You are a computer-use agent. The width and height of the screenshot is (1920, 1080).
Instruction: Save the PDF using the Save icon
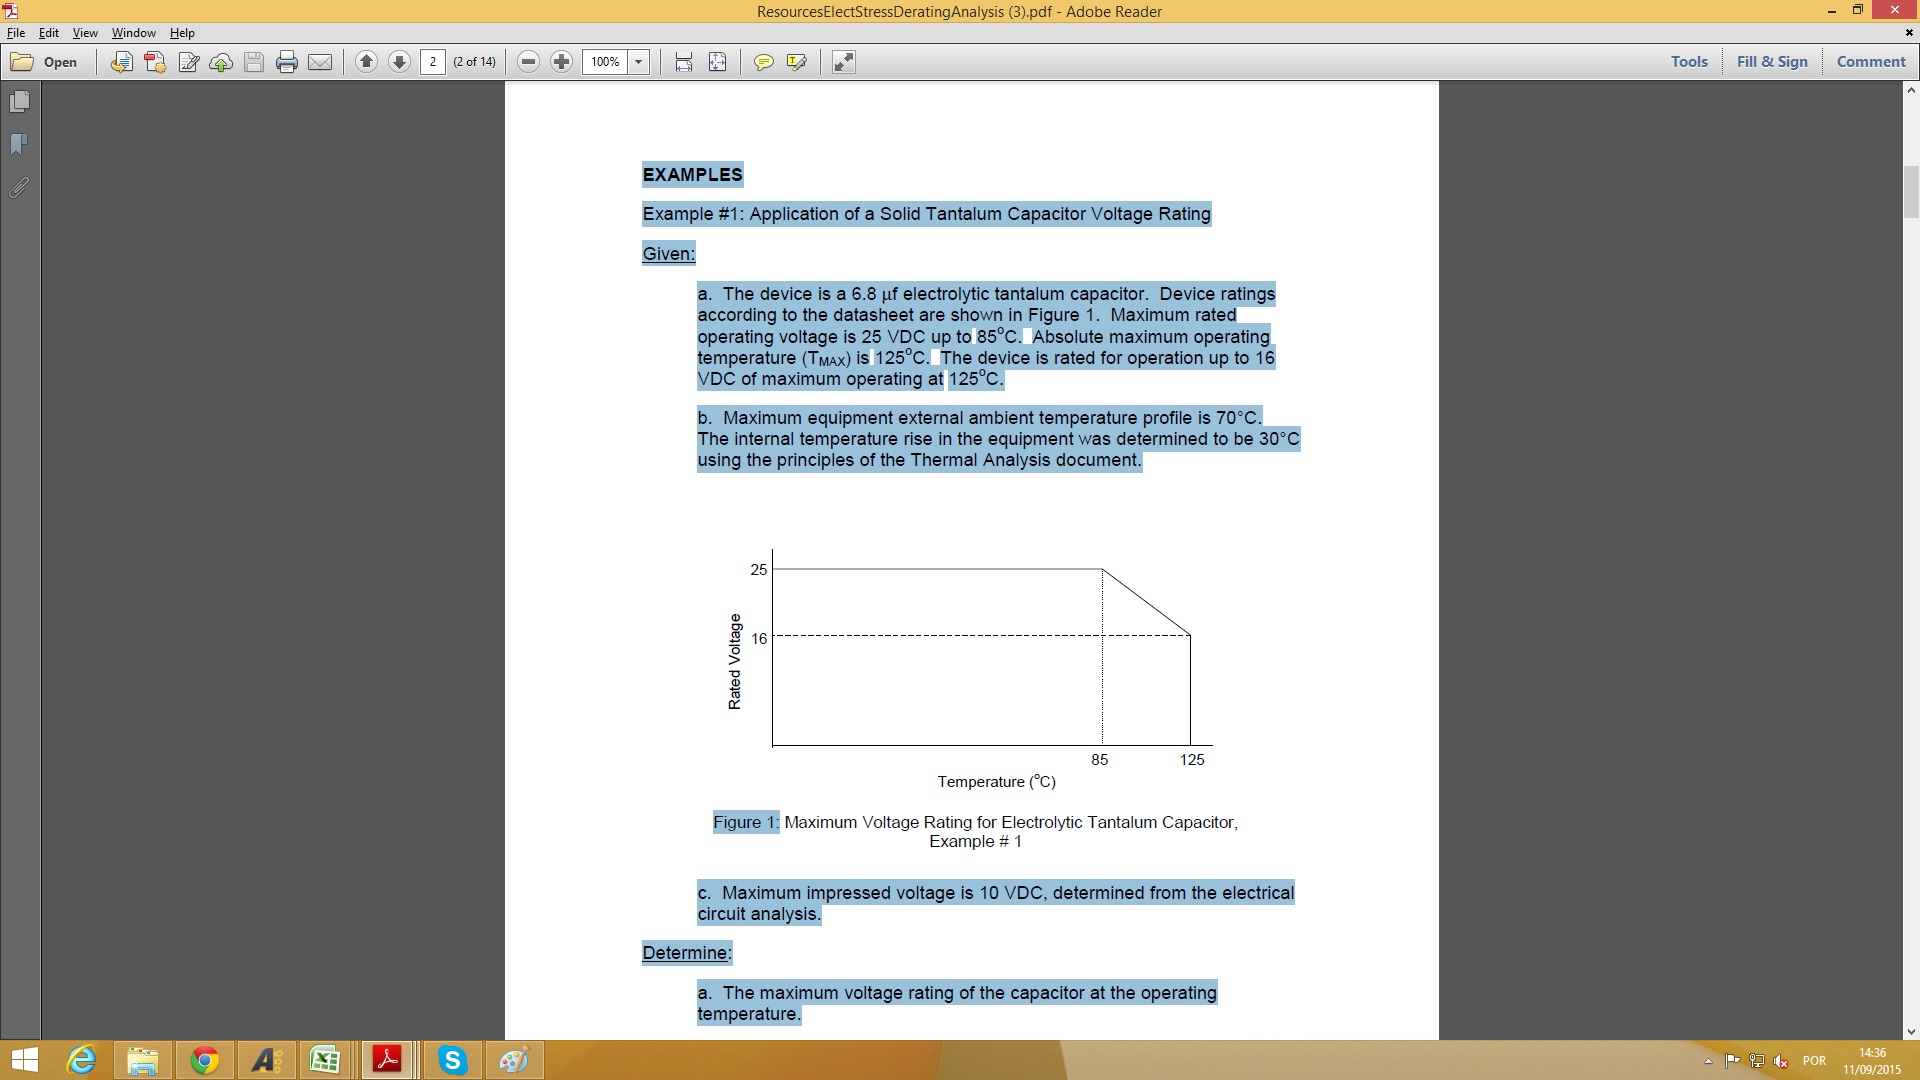click(x=254, y=62)
